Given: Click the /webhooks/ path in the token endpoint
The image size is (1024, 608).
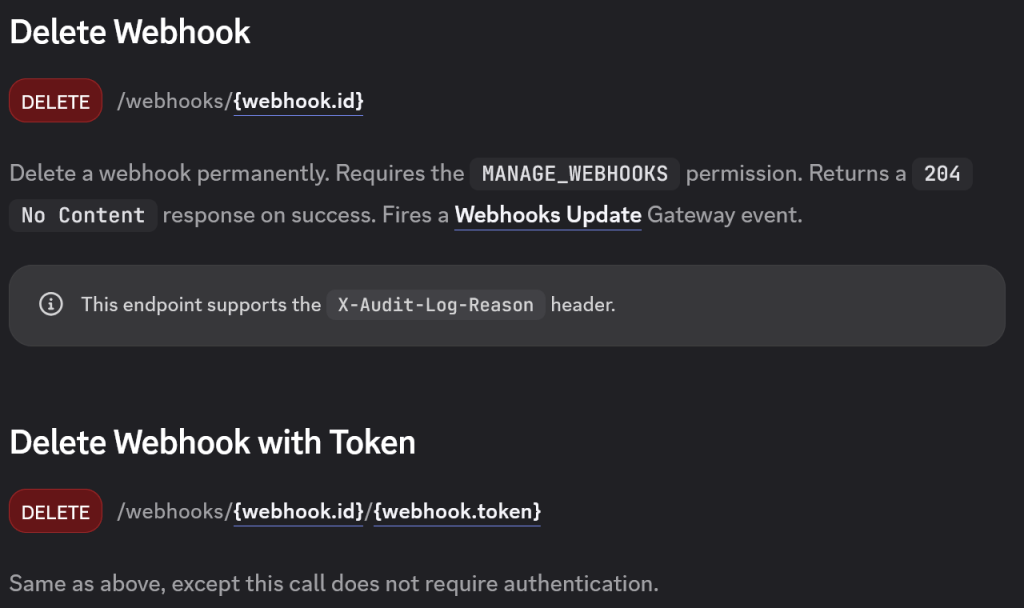Looking at the screenshot, I should [x=174, y=512].
